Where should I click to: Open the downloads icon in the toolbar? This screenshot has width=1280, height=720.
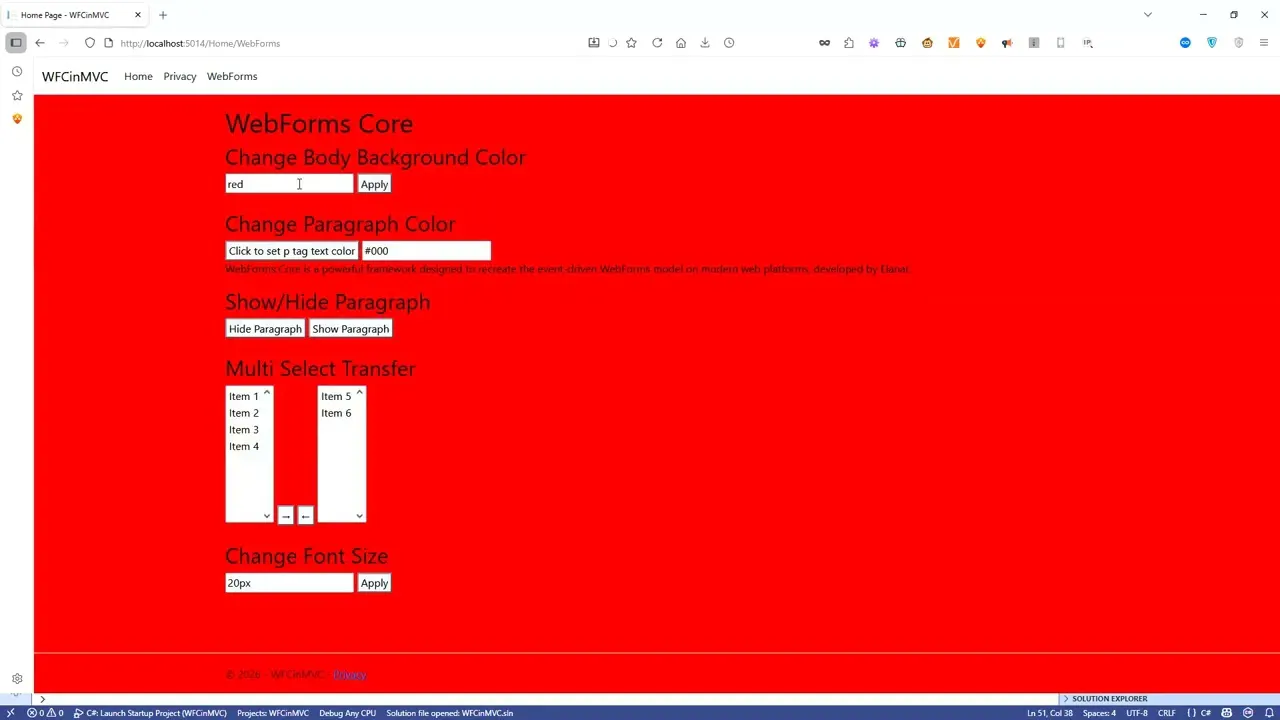click(x=705, y=43)
